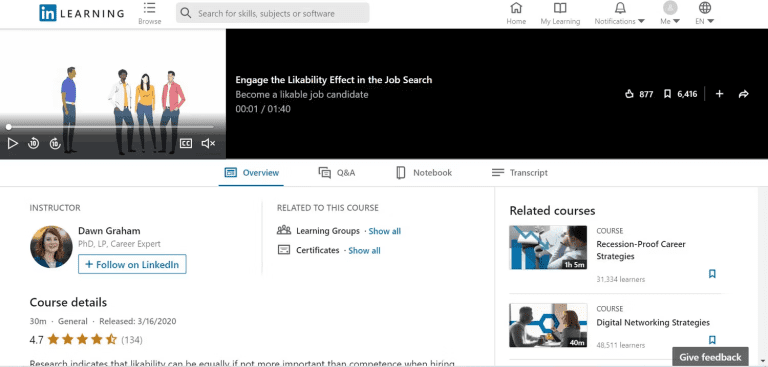Click the video progress slider
The height and width of the screenshot is (367, 768).
coord(111,127)
